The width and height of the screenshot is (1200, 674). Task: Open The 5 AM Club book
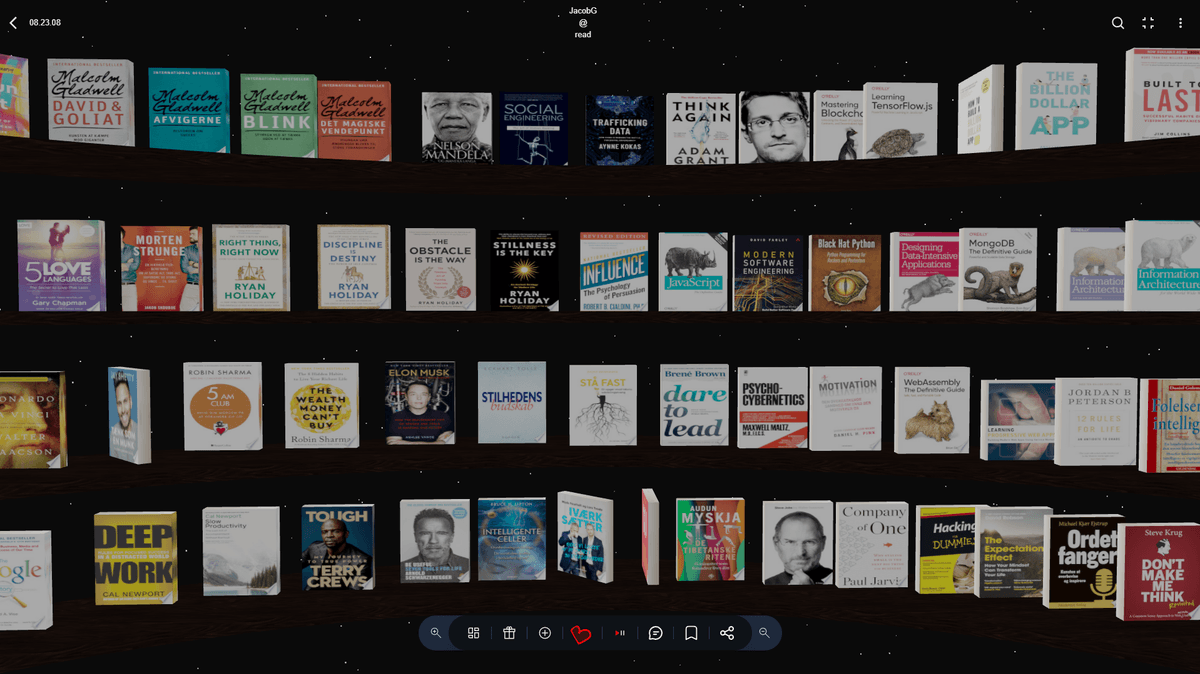coord(223,406)
